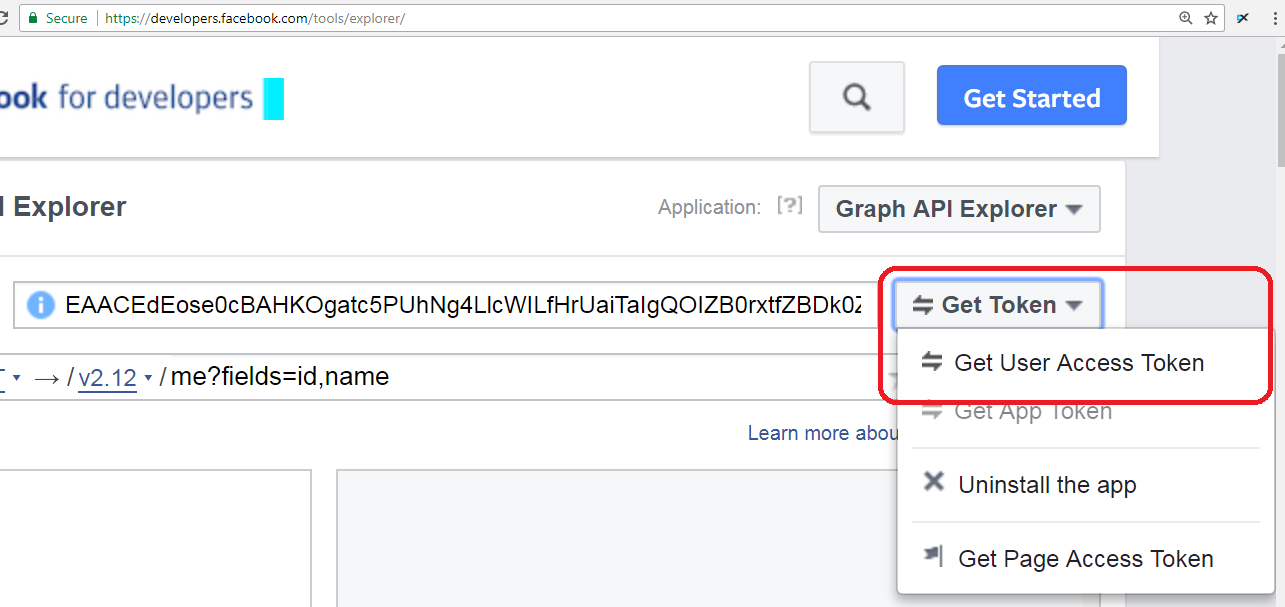Click the Explorer page heading
Viewport: 1285px width, 607px height.
[63, 207]
